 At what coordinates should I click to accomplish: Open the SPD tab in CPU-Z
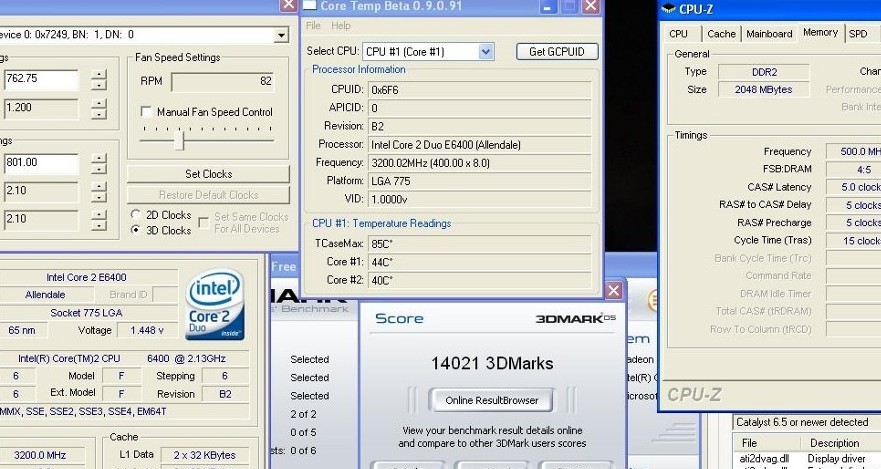(858, 34)
